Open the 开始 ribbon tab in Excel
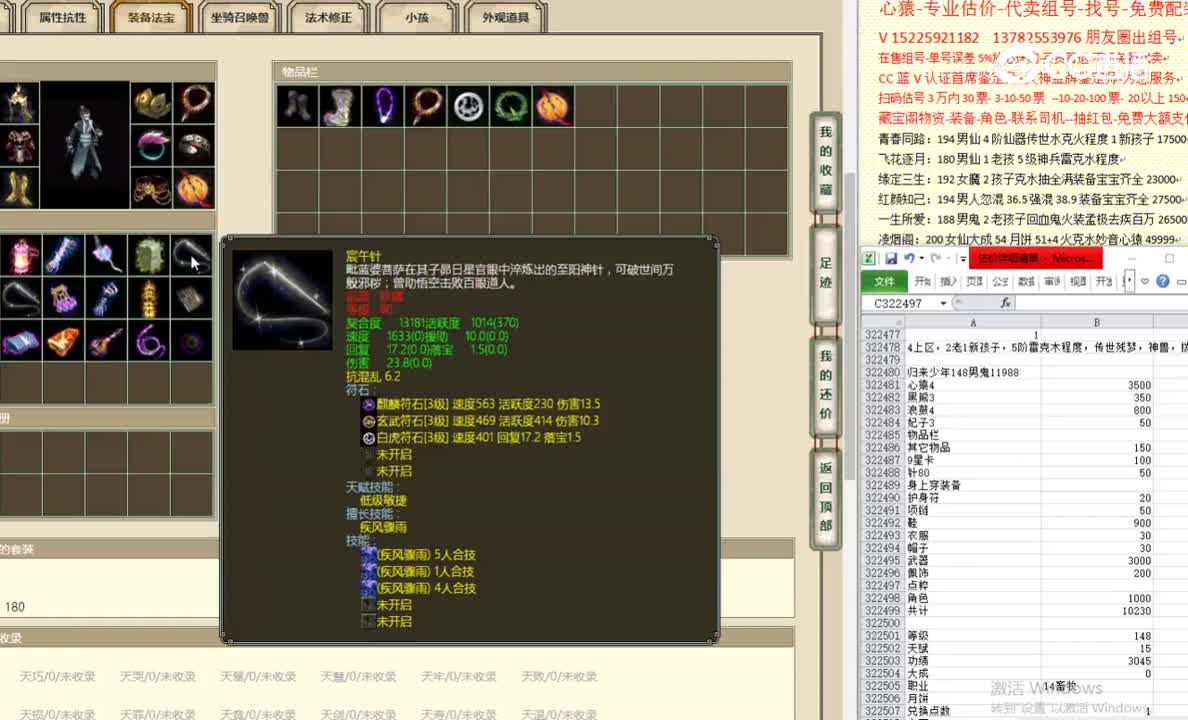The image size is (1188, 720). tap(924, 281)
